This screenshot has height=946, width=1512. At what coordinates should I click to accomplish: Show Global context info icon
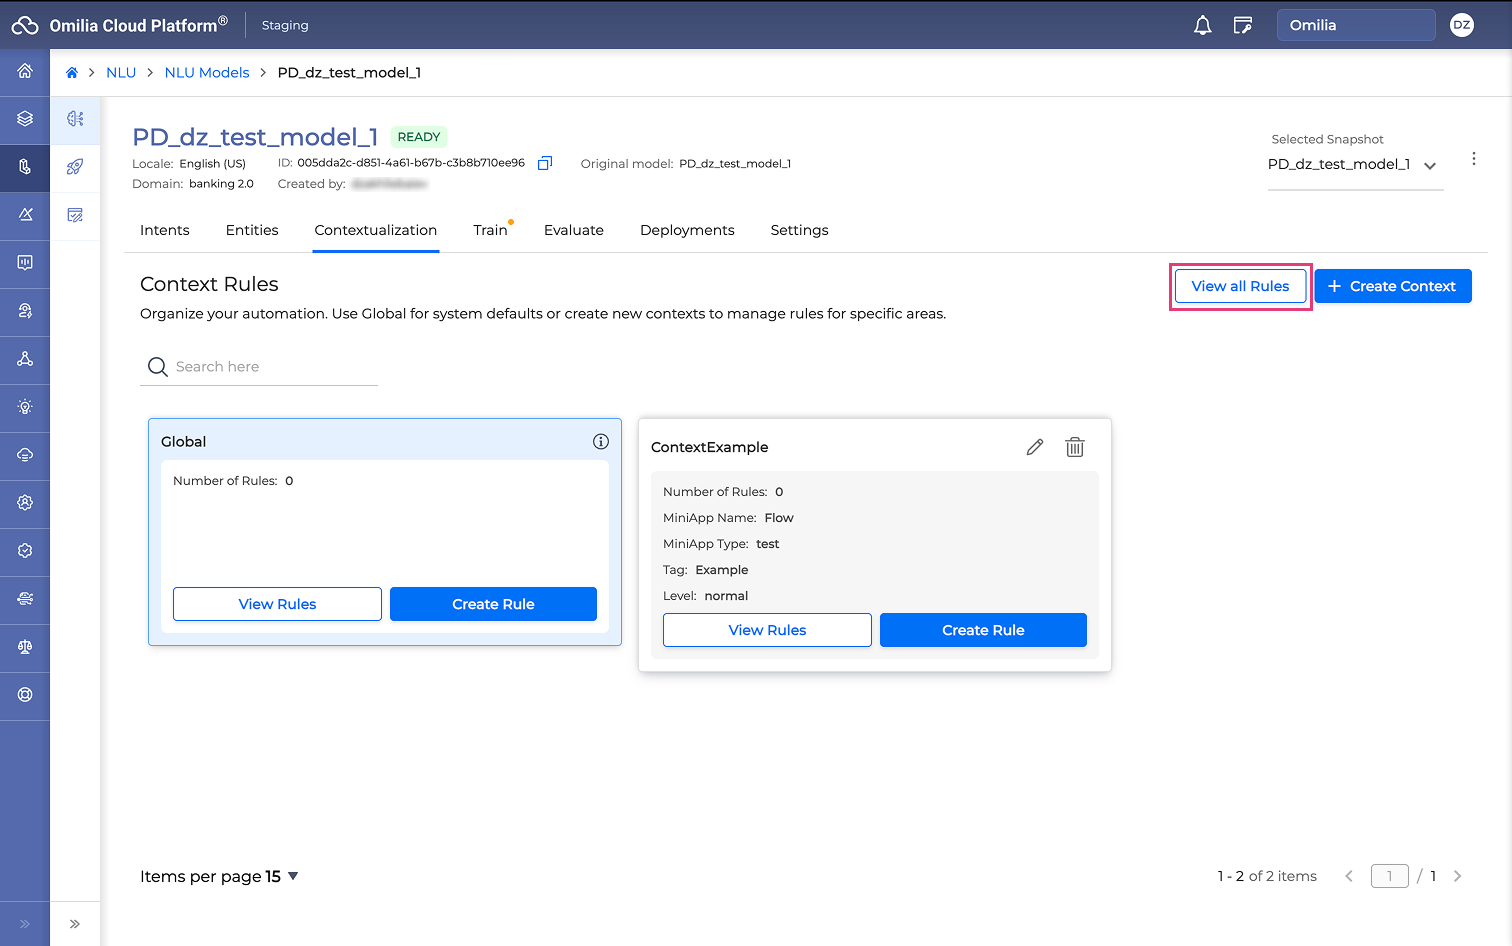(x=600, y=441)
